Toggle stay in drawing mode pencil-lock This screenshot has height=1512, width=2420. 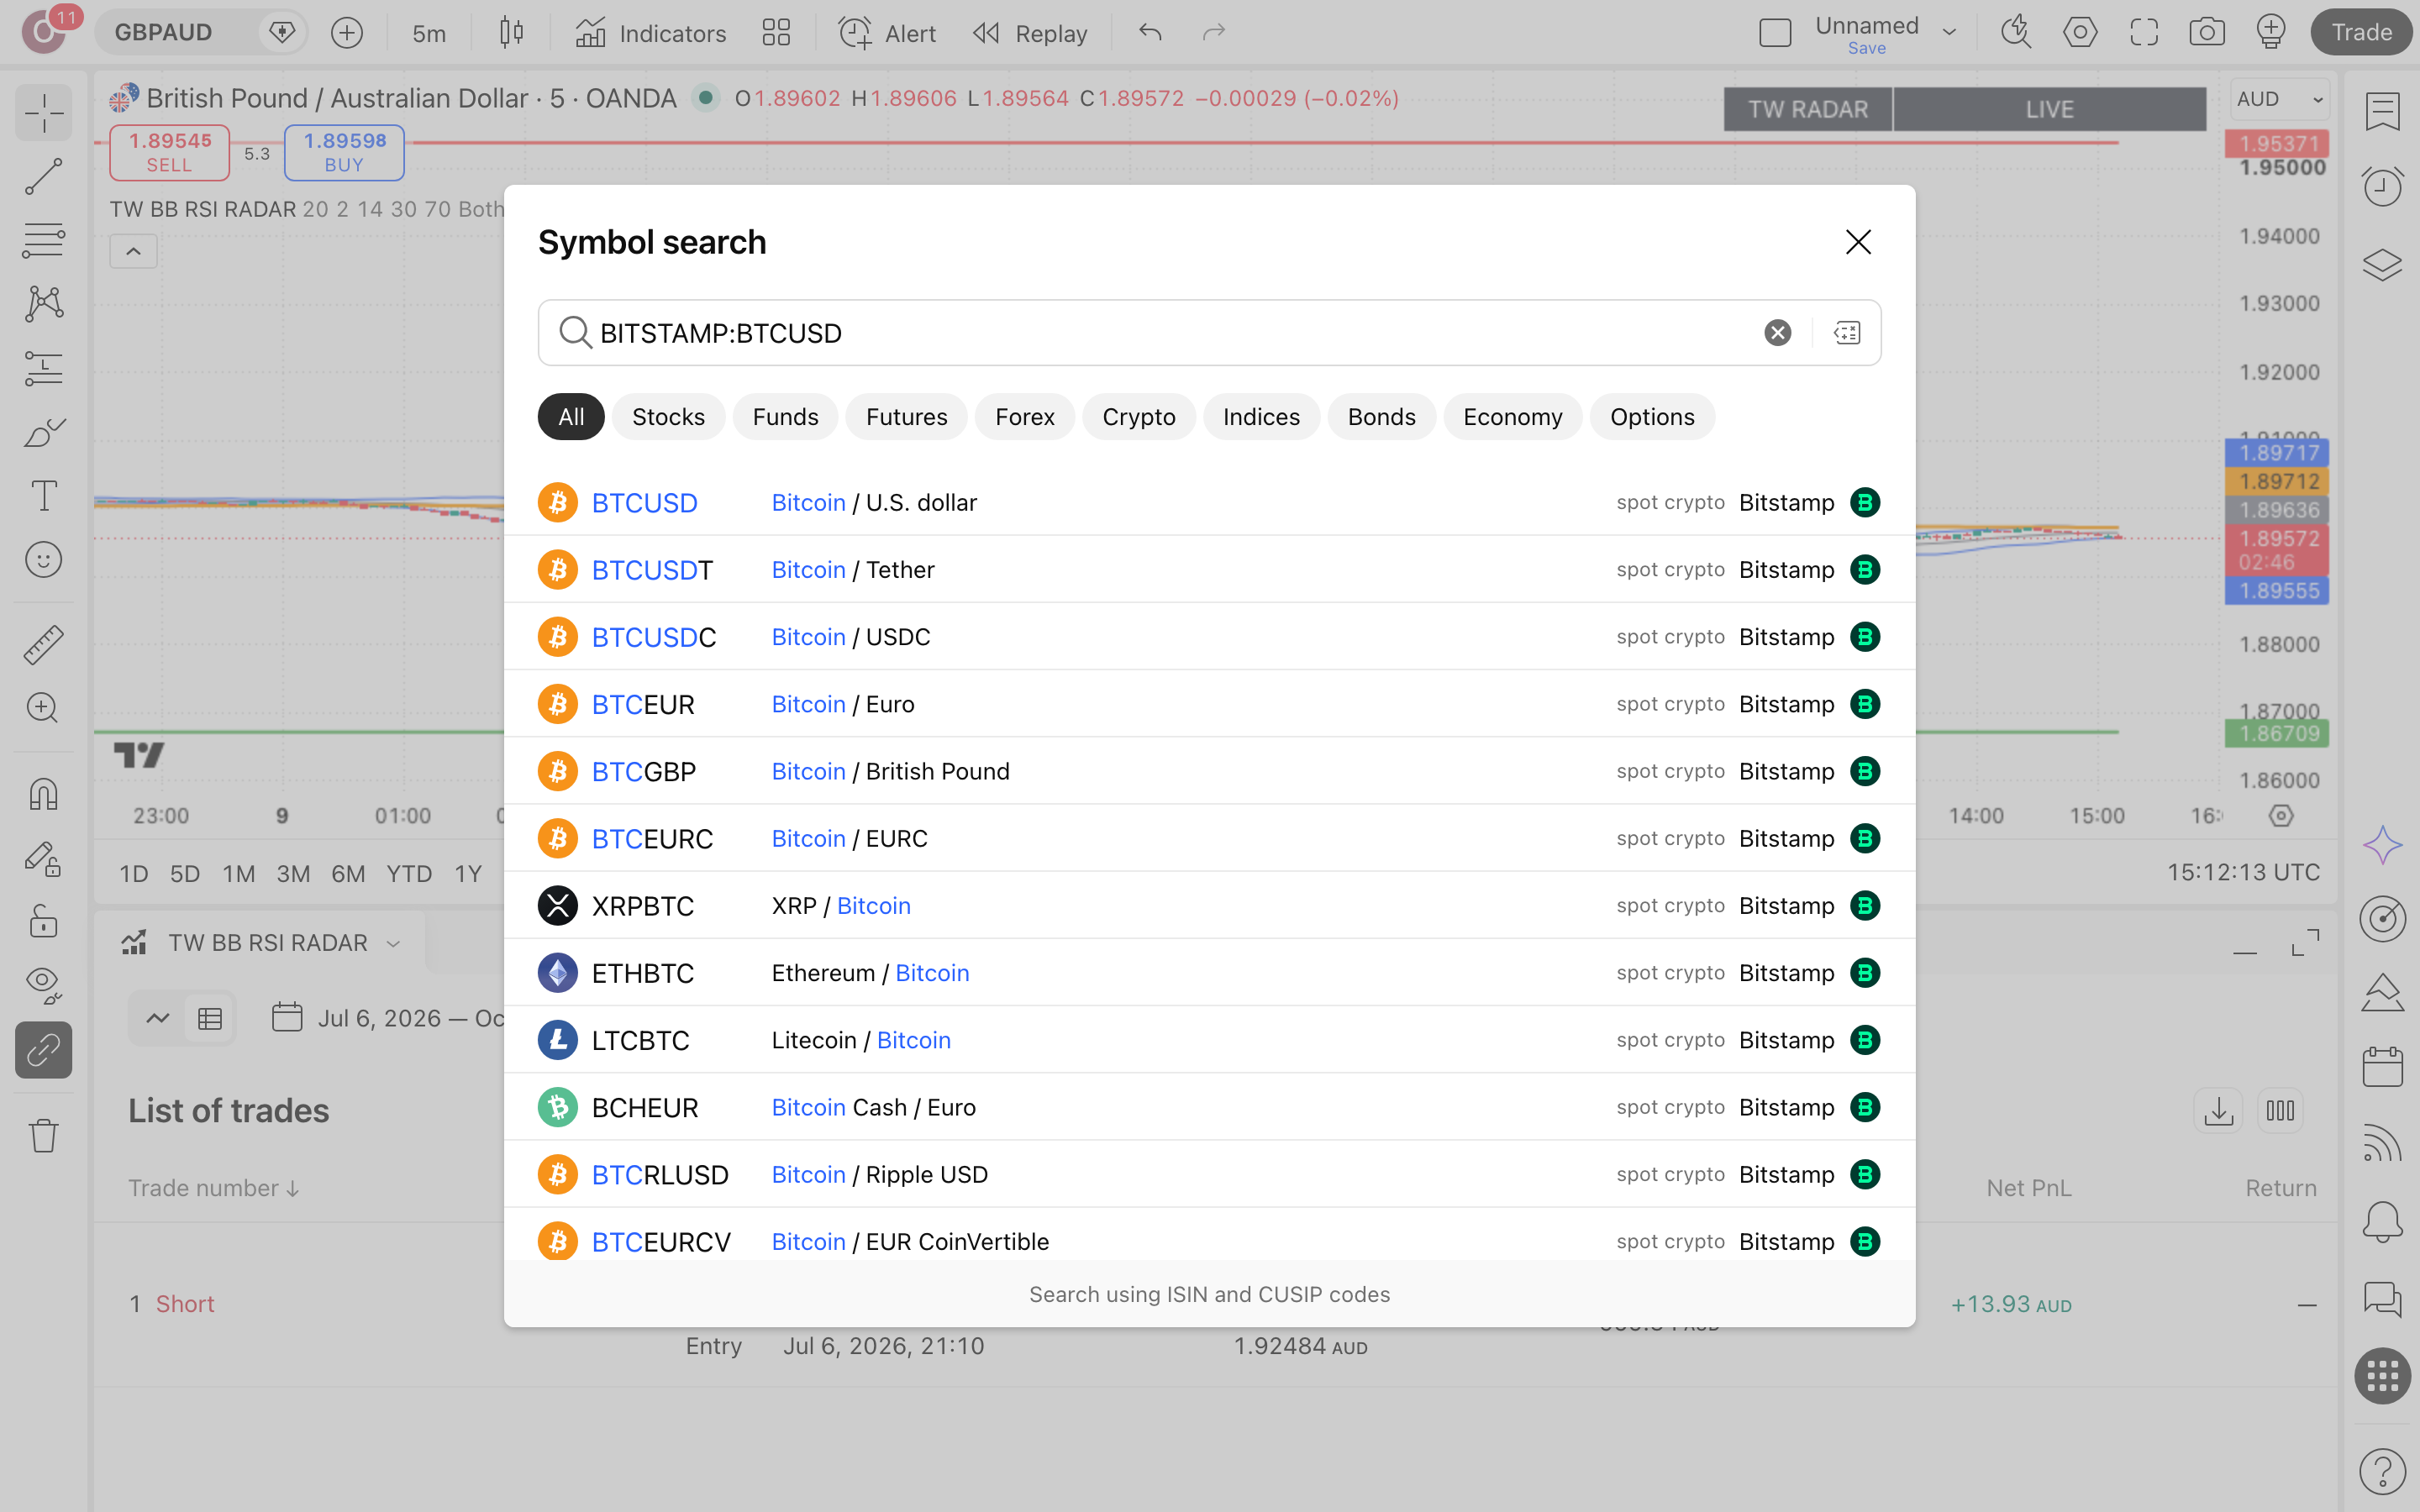[x=44, y=859]
